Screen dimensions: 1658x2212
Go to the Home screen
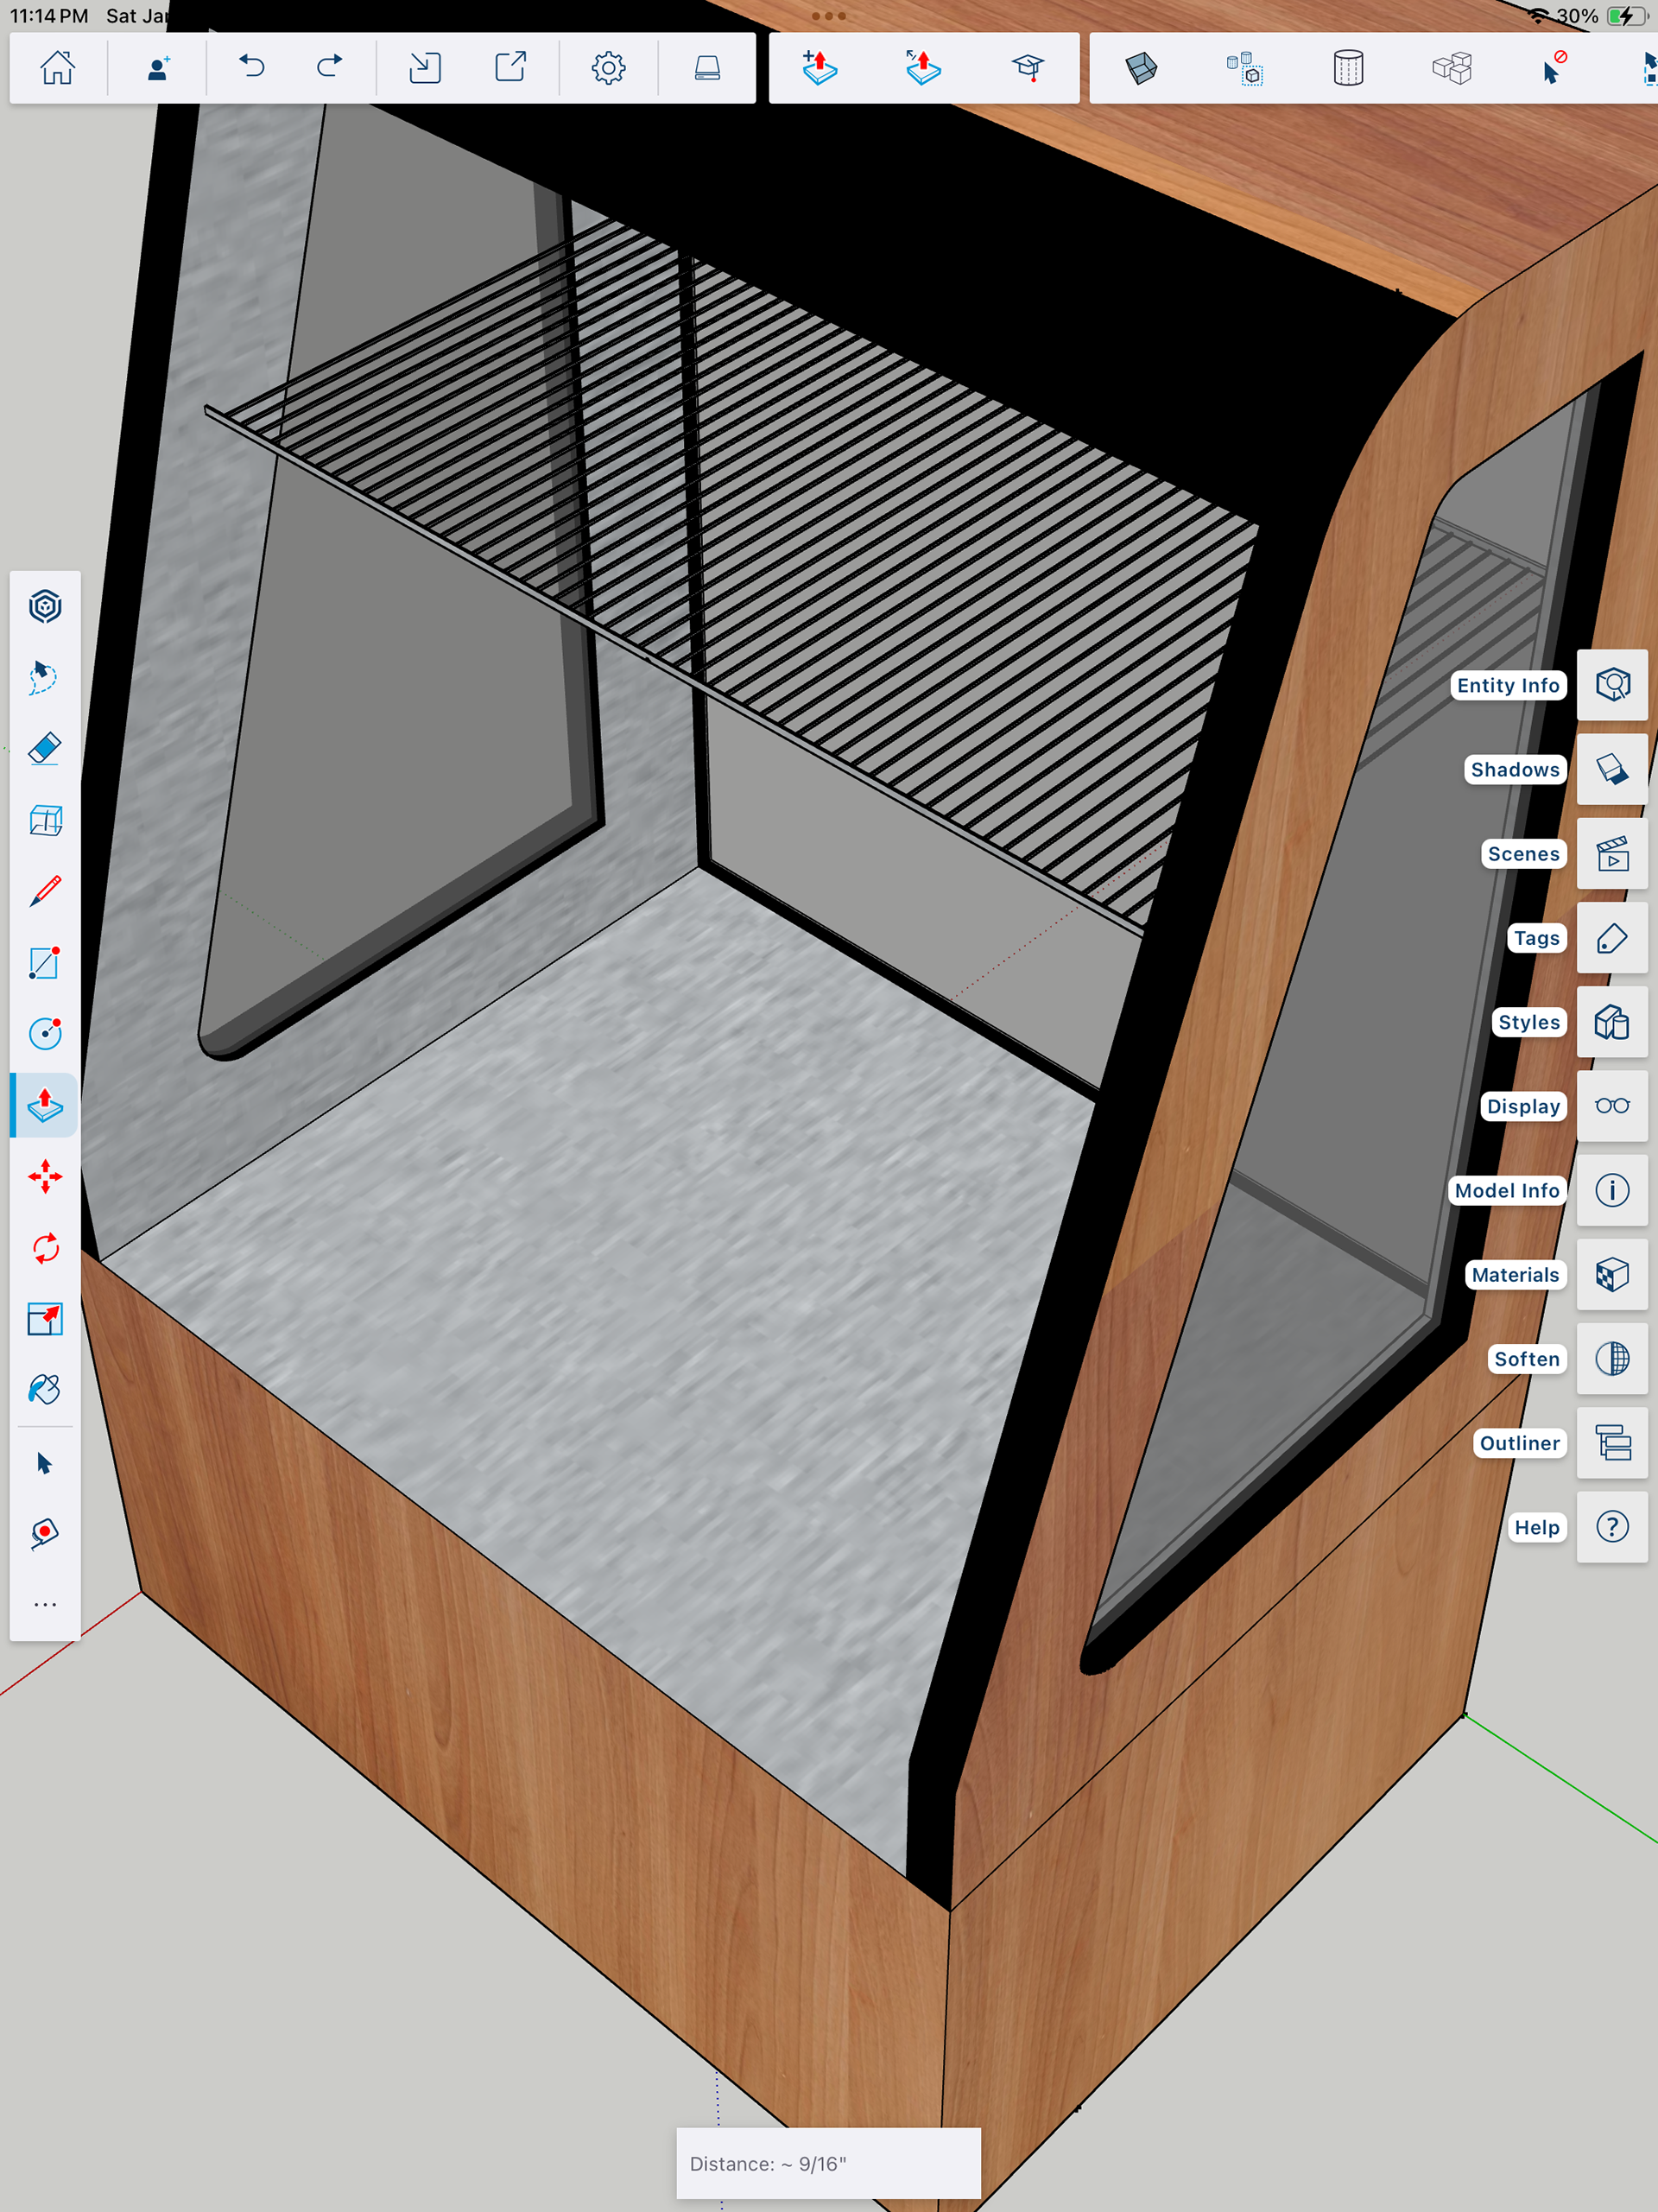click(57, 68)
